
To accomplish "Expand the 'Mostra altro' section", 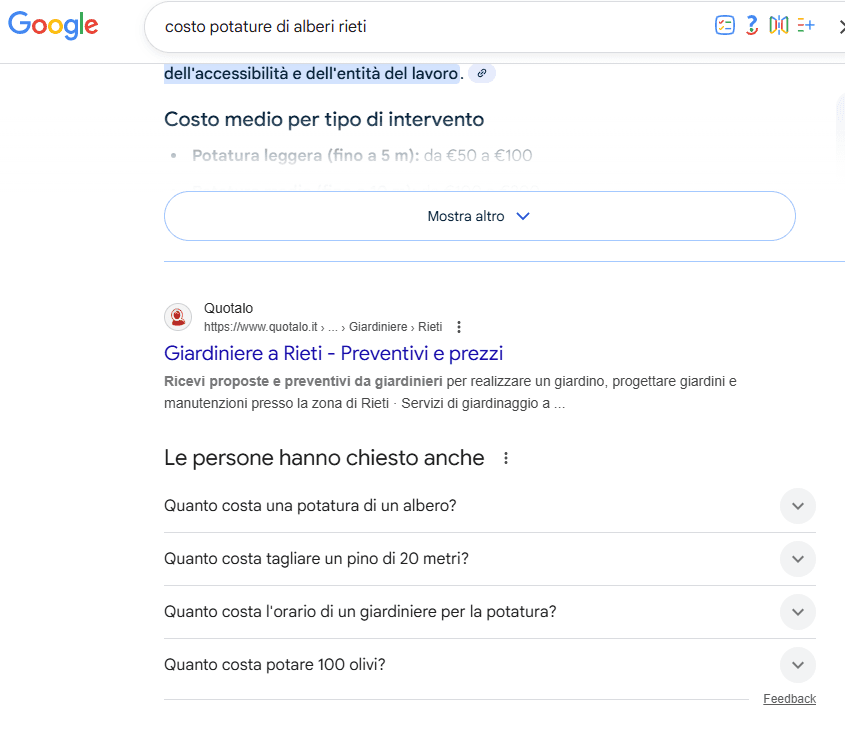I will pos(479,216).
